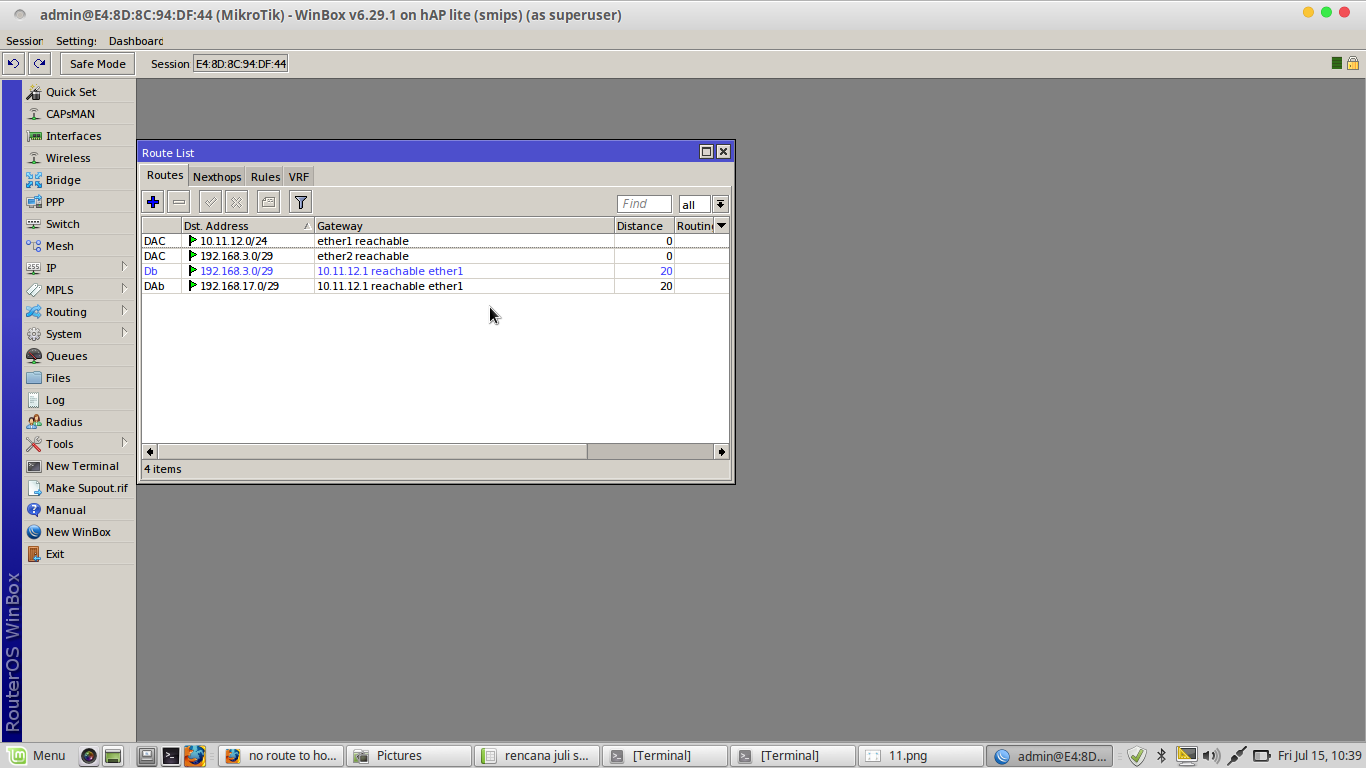Click scroll right arrow in Route List
The image size is (1366, 768).
[721, 452]
